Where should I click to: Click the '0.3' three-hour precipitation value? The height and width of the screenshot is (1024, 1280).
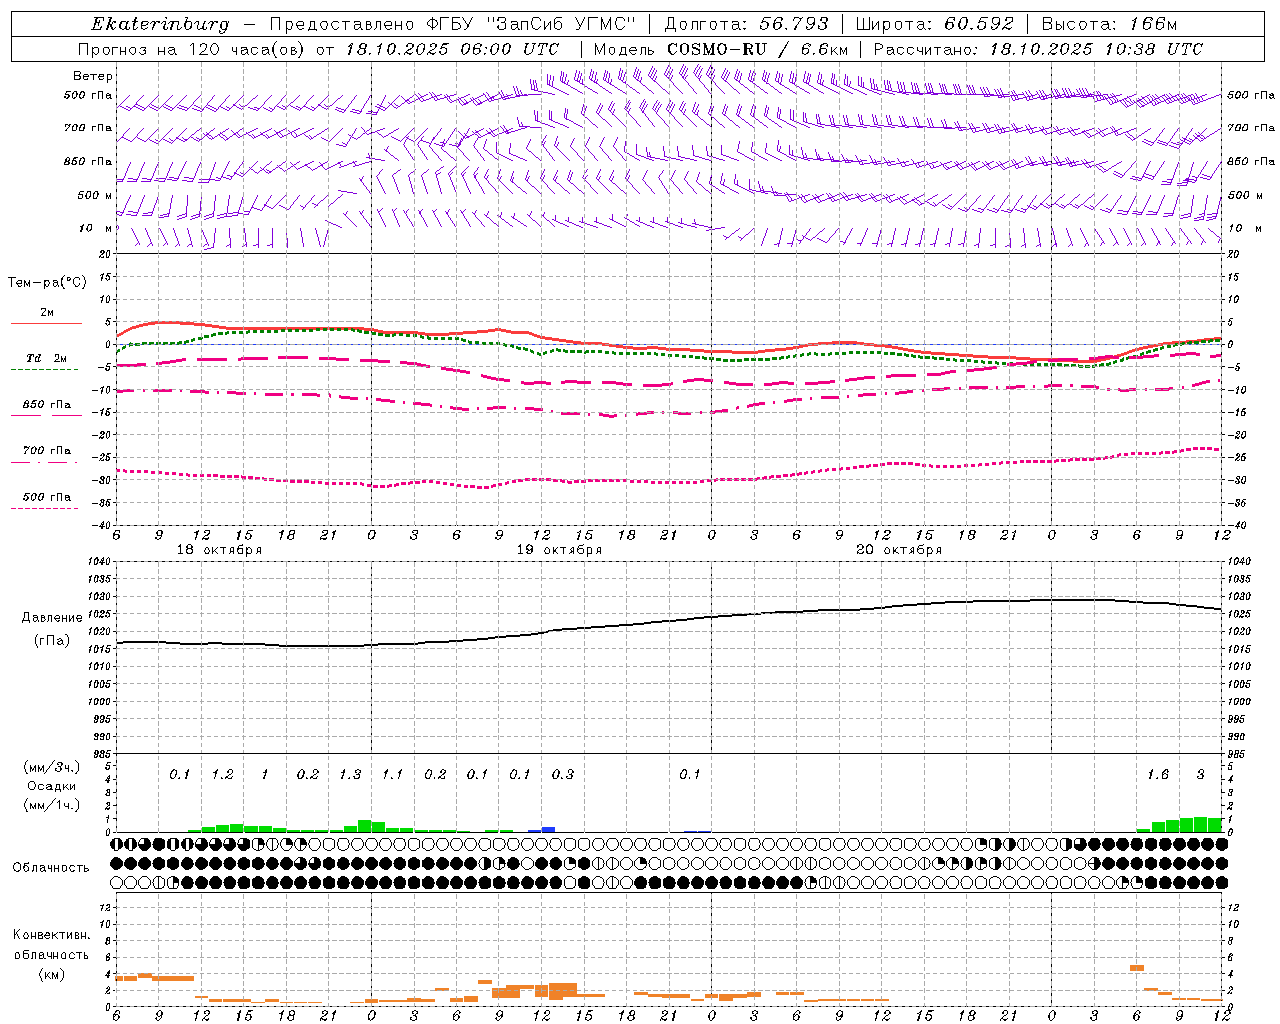pyautogui.click(x=563, y=775)
